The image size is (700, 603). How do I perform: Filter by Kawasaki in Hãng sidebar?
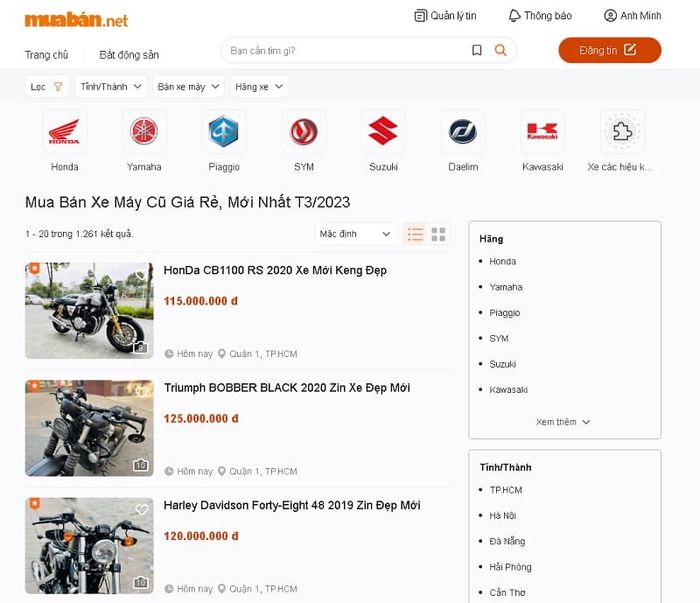[508, 390]
